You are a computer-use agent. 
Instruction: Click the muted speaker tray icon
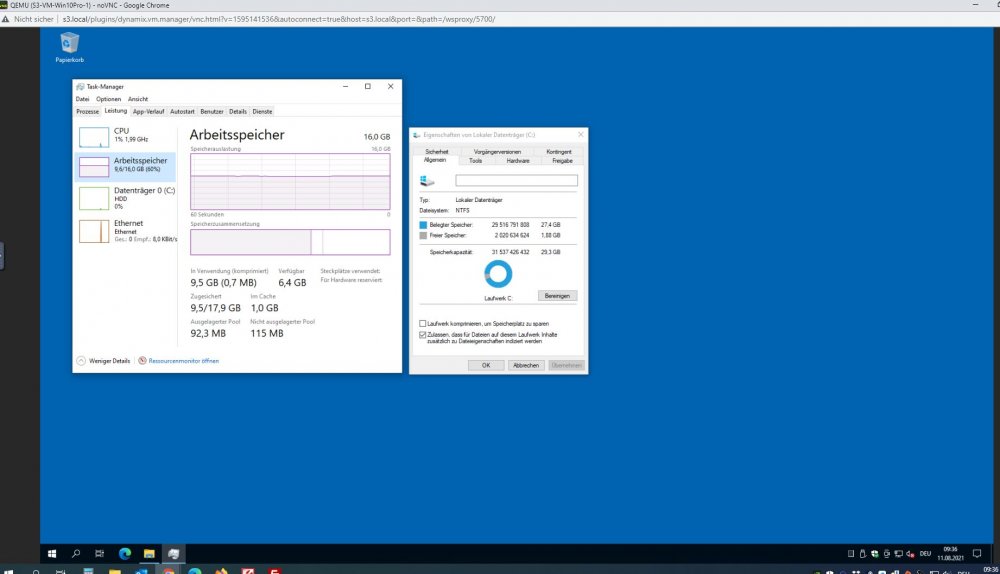(x=911, y=554)
